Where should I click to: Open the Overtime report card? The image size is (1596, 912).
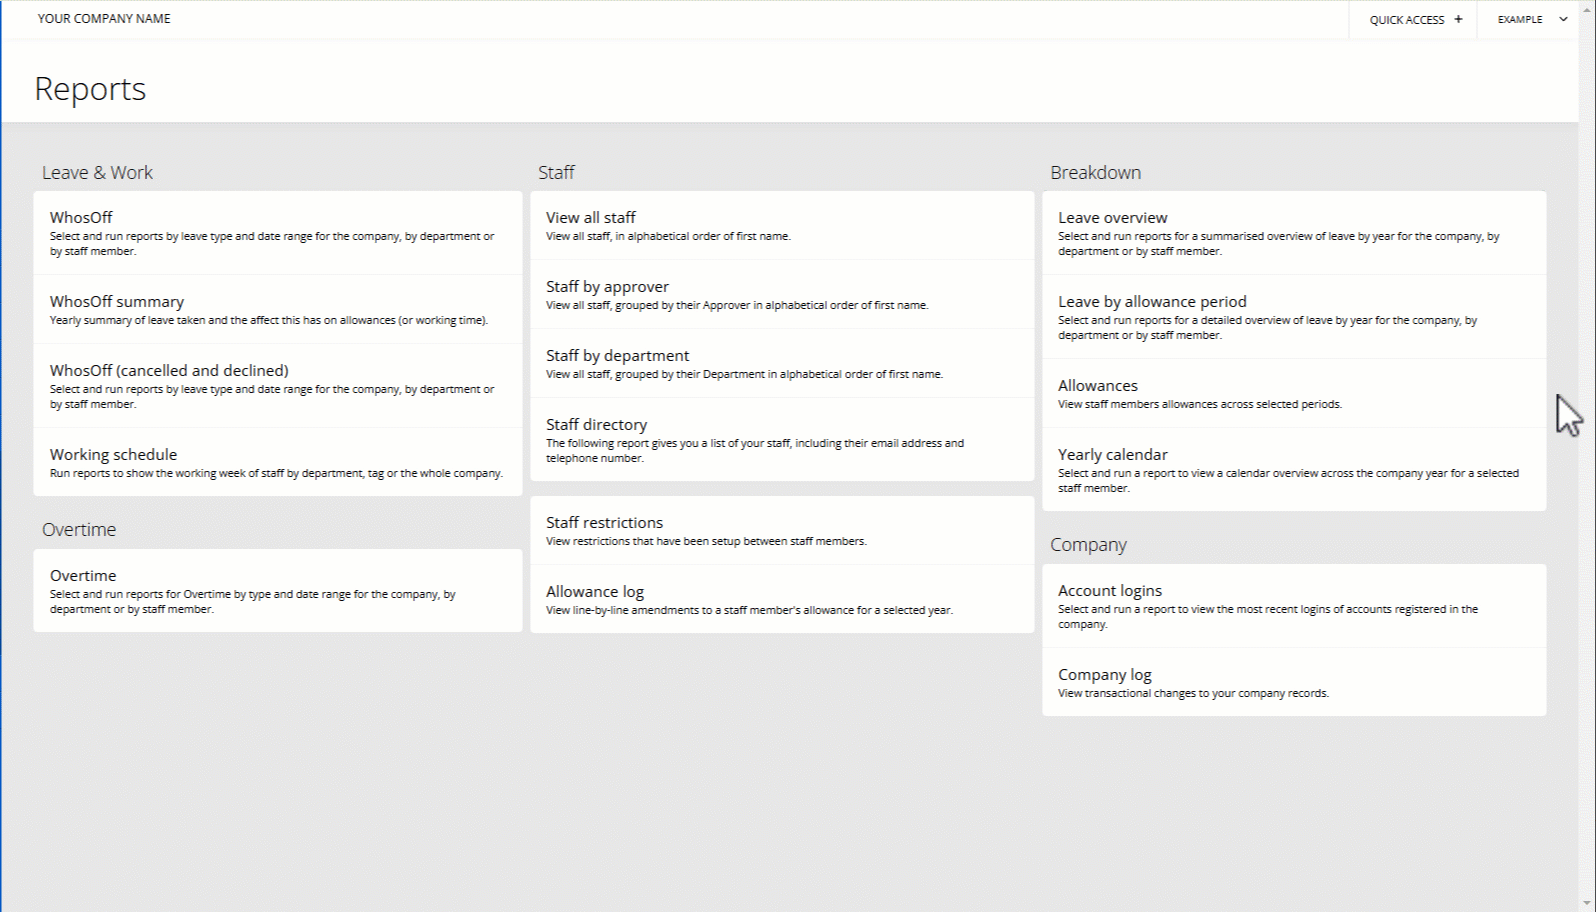coord(278,591)
